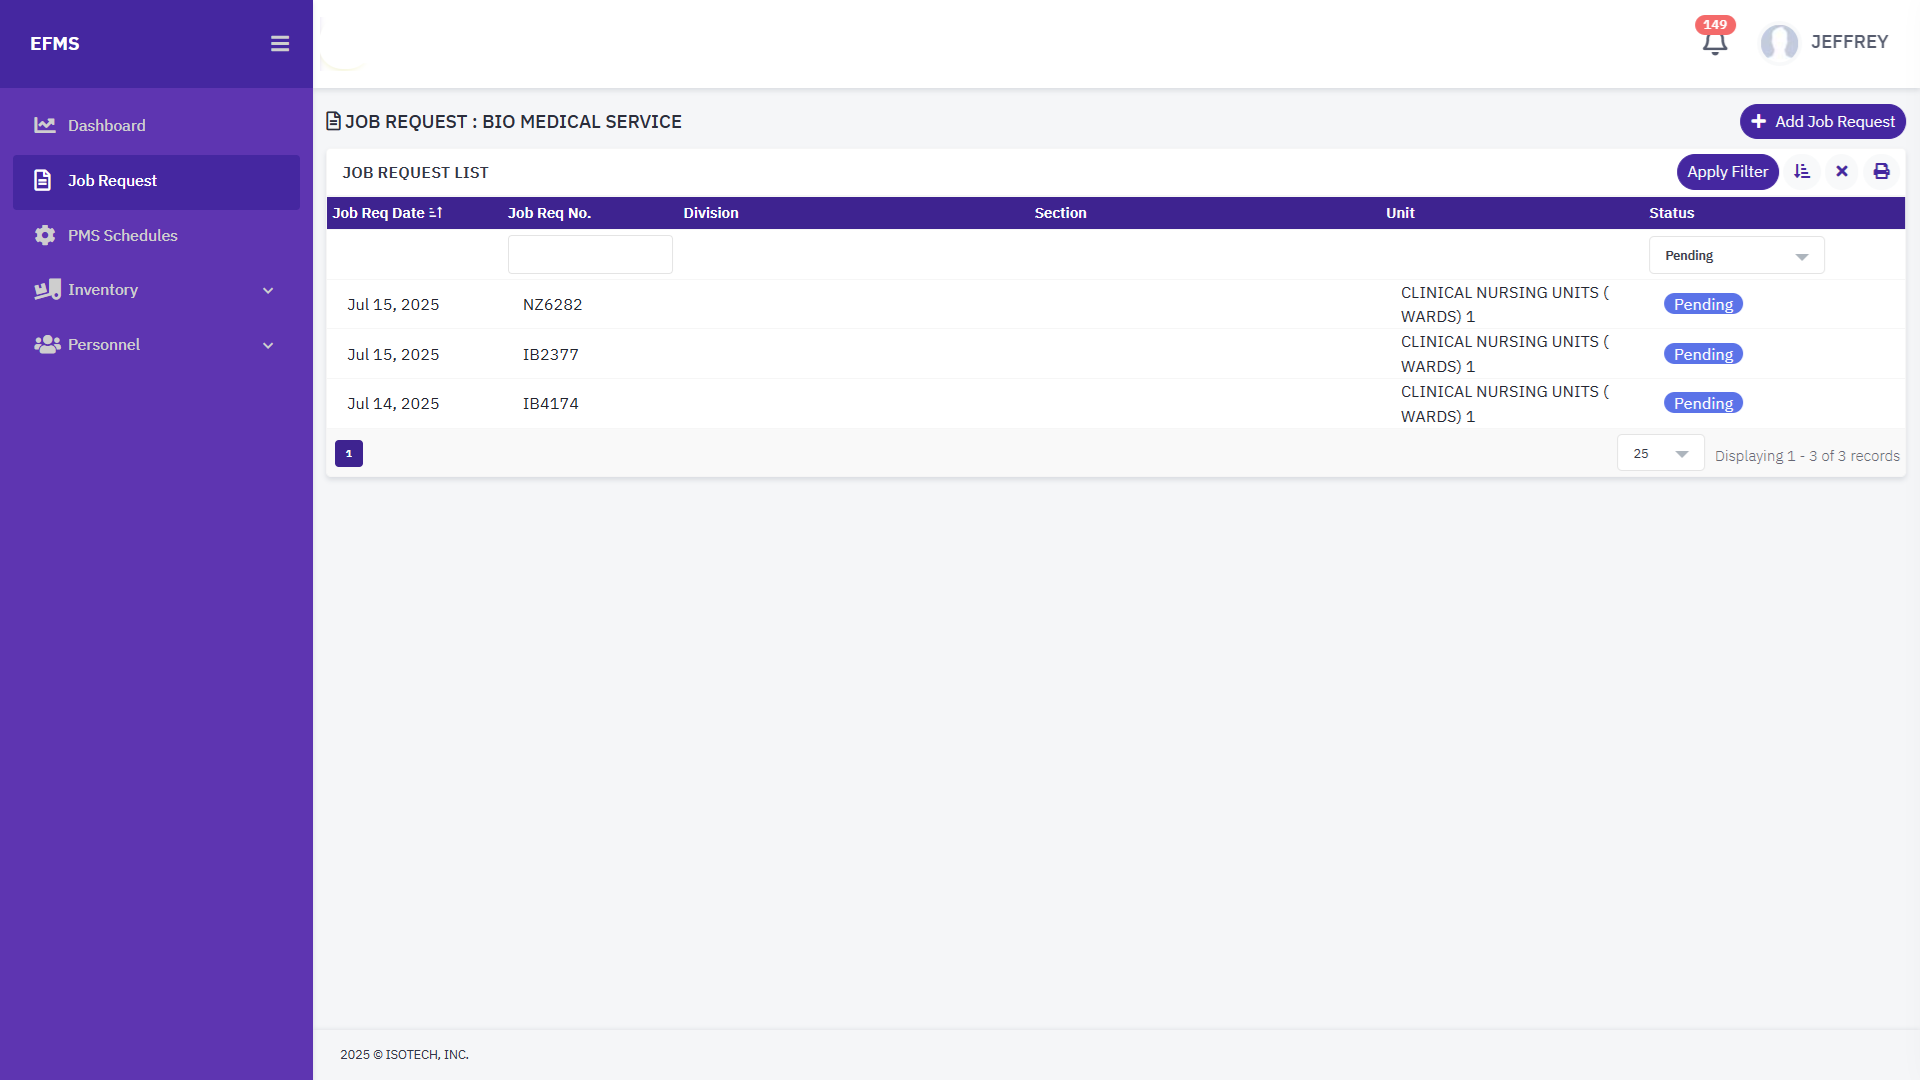Select the job request row NZ6282
This screenshot has height=1080, width=1920.
coord(552,305)
